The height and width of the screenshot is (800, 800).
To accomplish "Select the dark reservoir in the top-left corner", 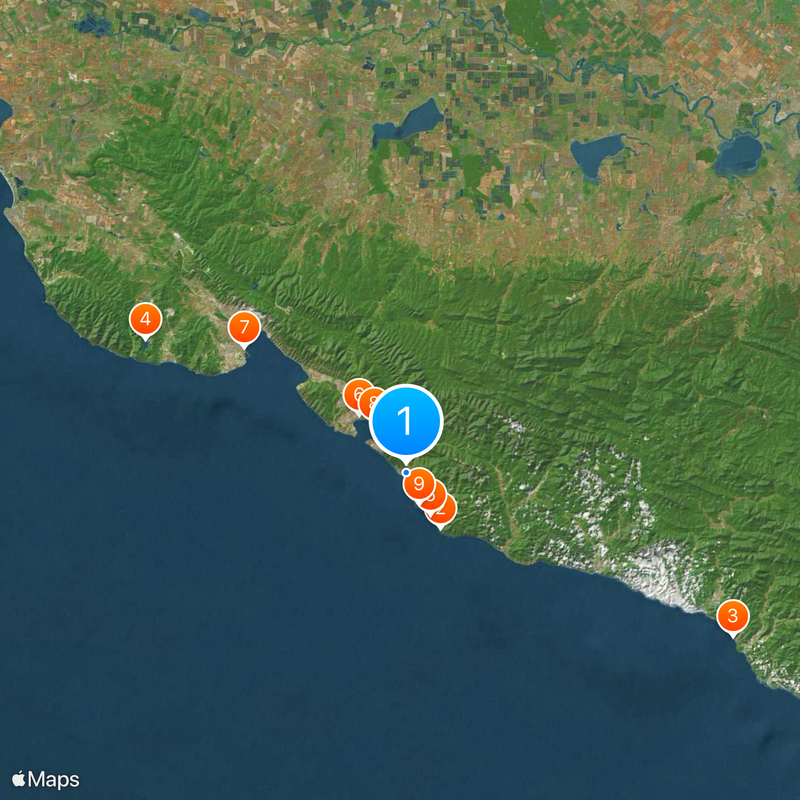I will pyautogui.click(x=93, y=24).
